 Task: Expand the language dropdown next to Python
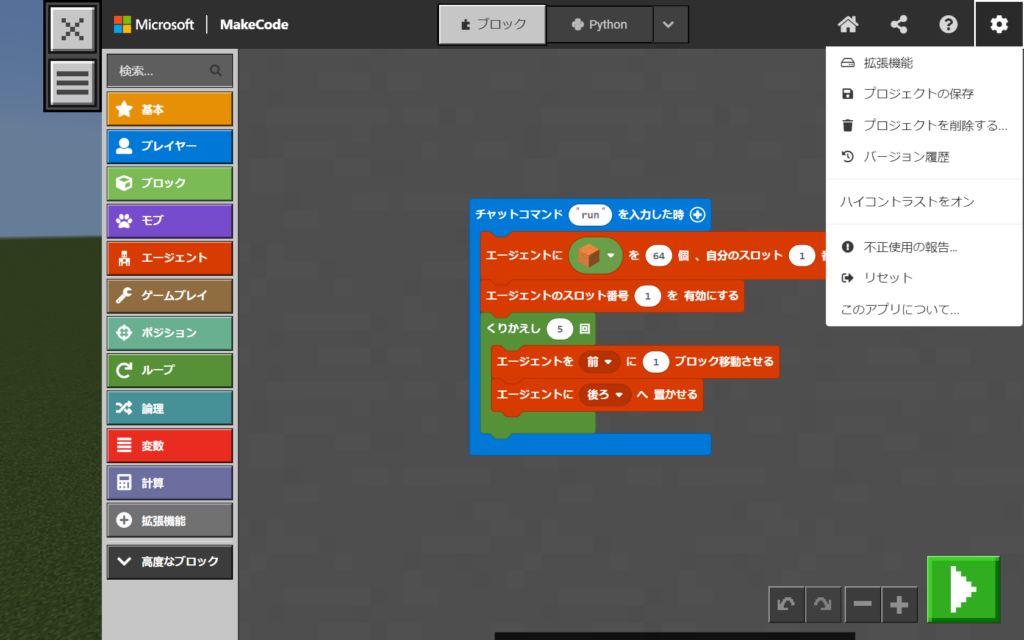tap(670, 24)
